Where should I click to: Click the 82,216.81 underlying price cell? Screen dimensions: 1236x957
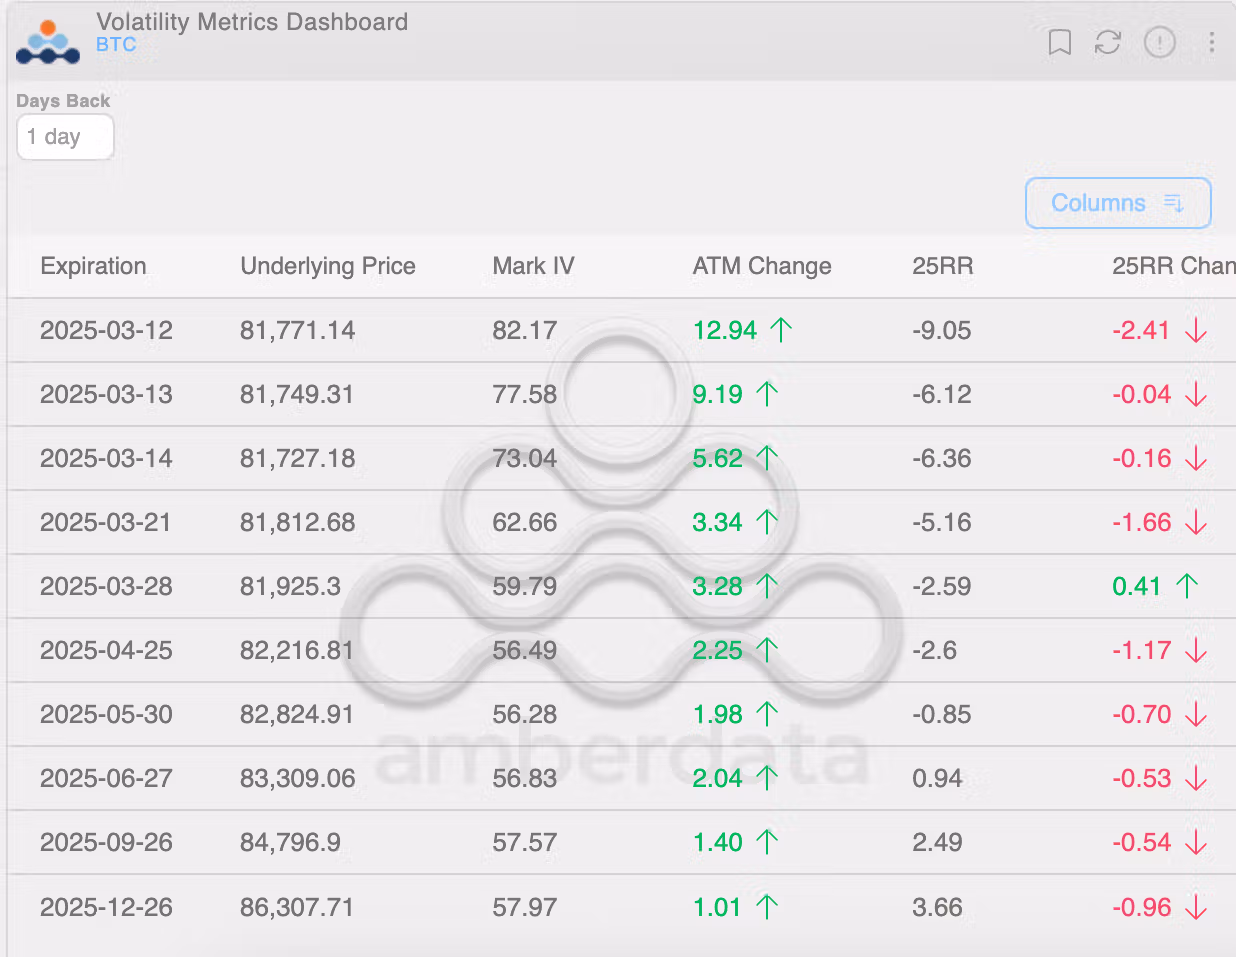click(x=297, y=650)
